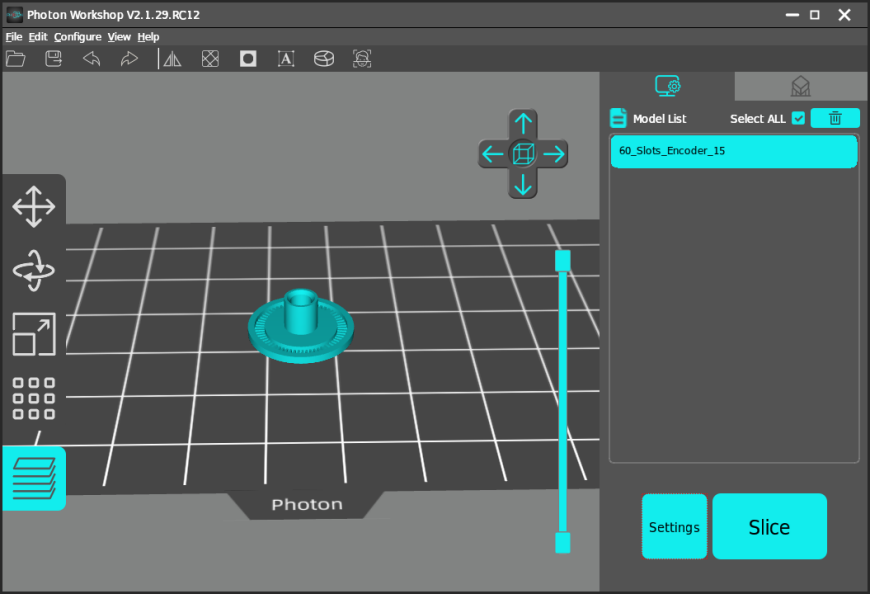
Task: Open the Edit menu
Action: tap(38, 37)
